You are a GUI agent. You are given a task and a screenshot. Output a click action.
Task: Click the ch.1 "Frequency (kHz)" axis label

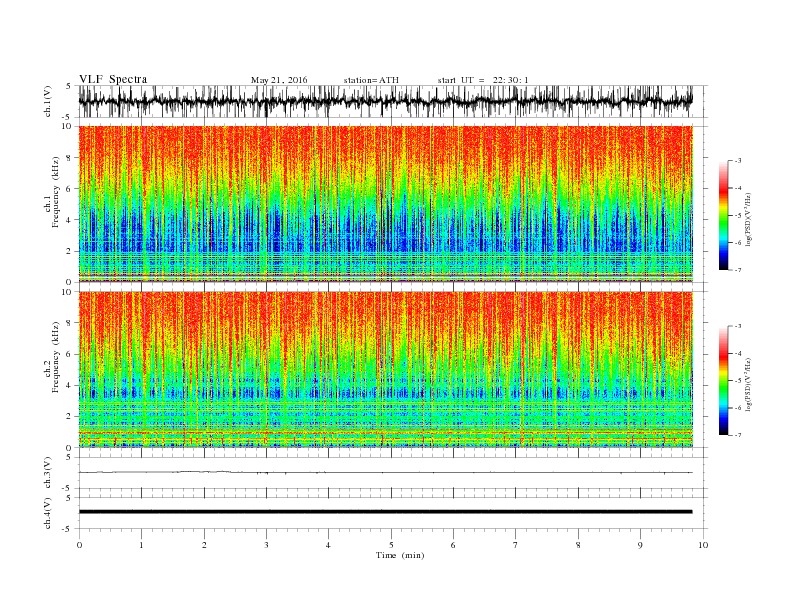(55, 192)
